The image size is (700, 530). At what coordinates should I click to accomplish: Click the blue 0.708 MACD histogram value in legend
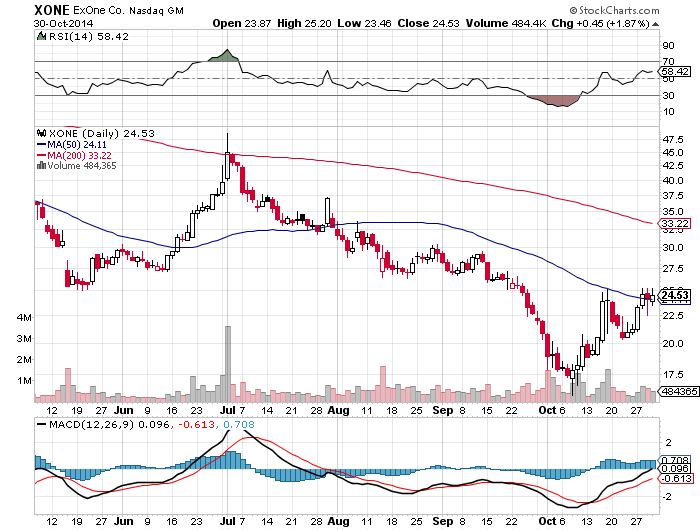pos(239,424)
